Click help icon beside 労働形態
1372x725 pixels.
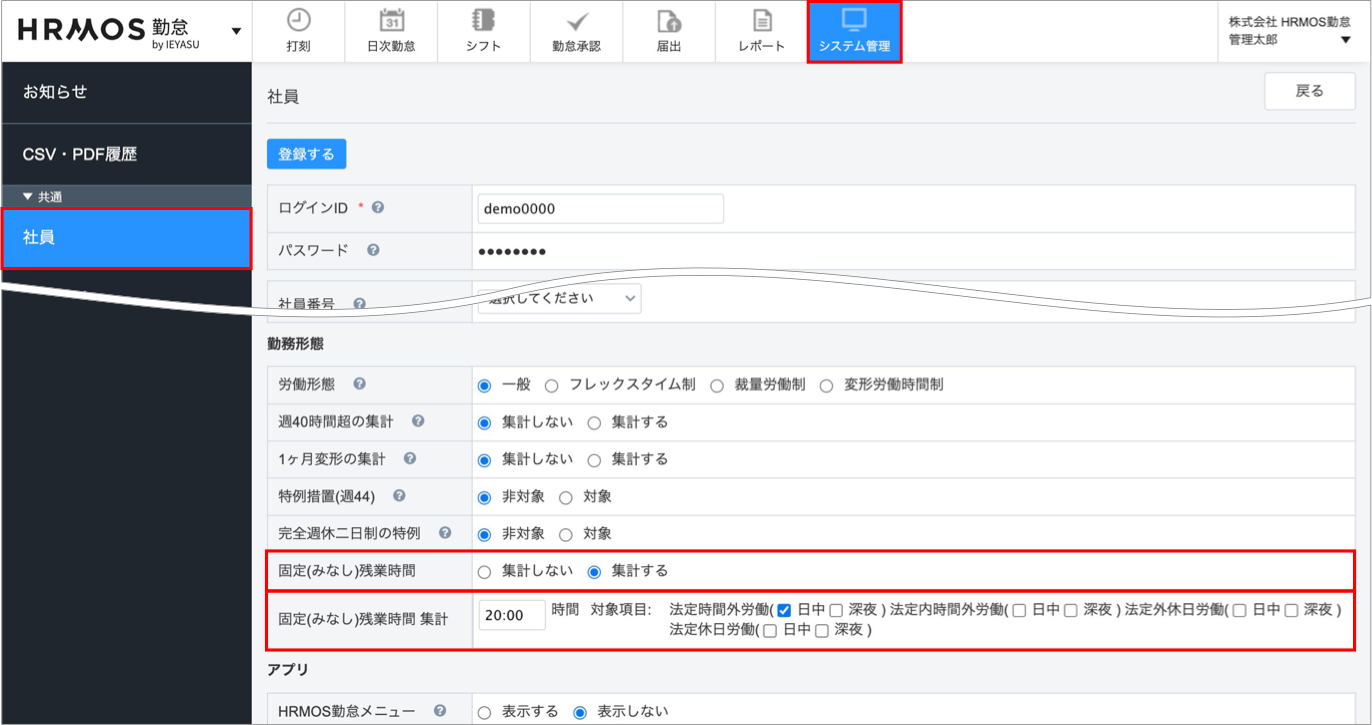(359, 384)
